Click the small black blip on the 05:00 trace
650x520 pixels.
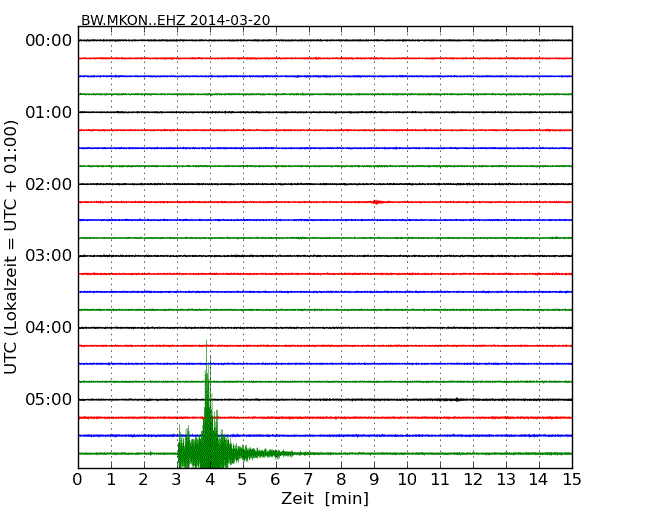[457, 400]
